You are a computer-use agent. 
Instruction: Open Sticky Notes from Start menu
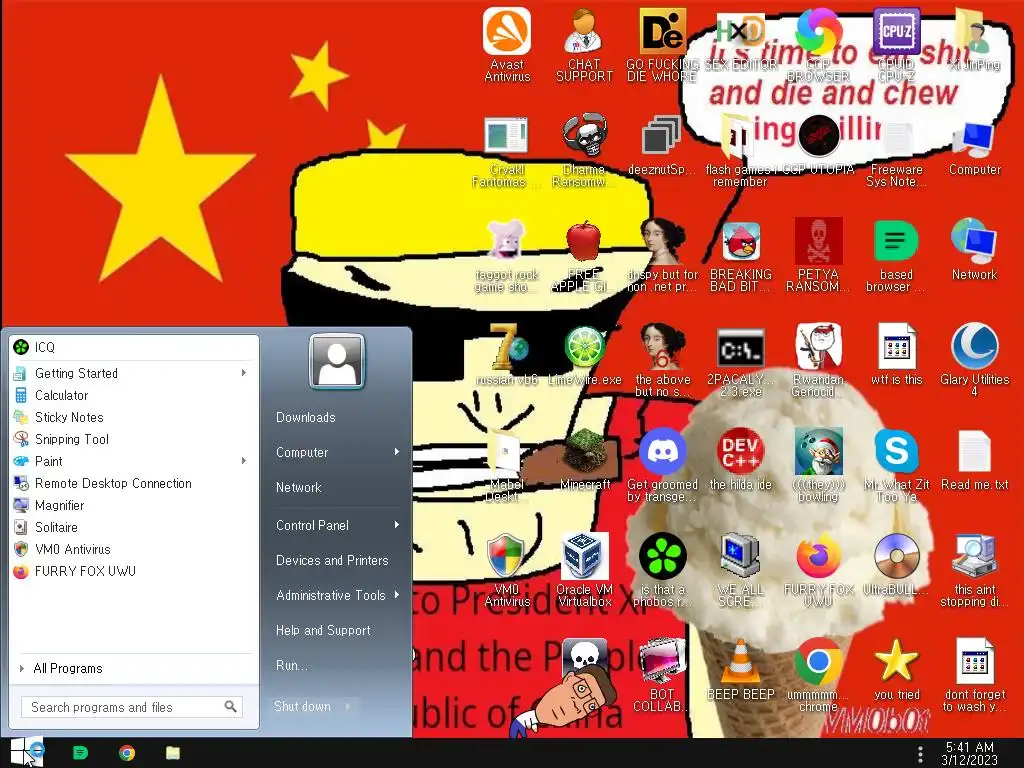(134, 417)
